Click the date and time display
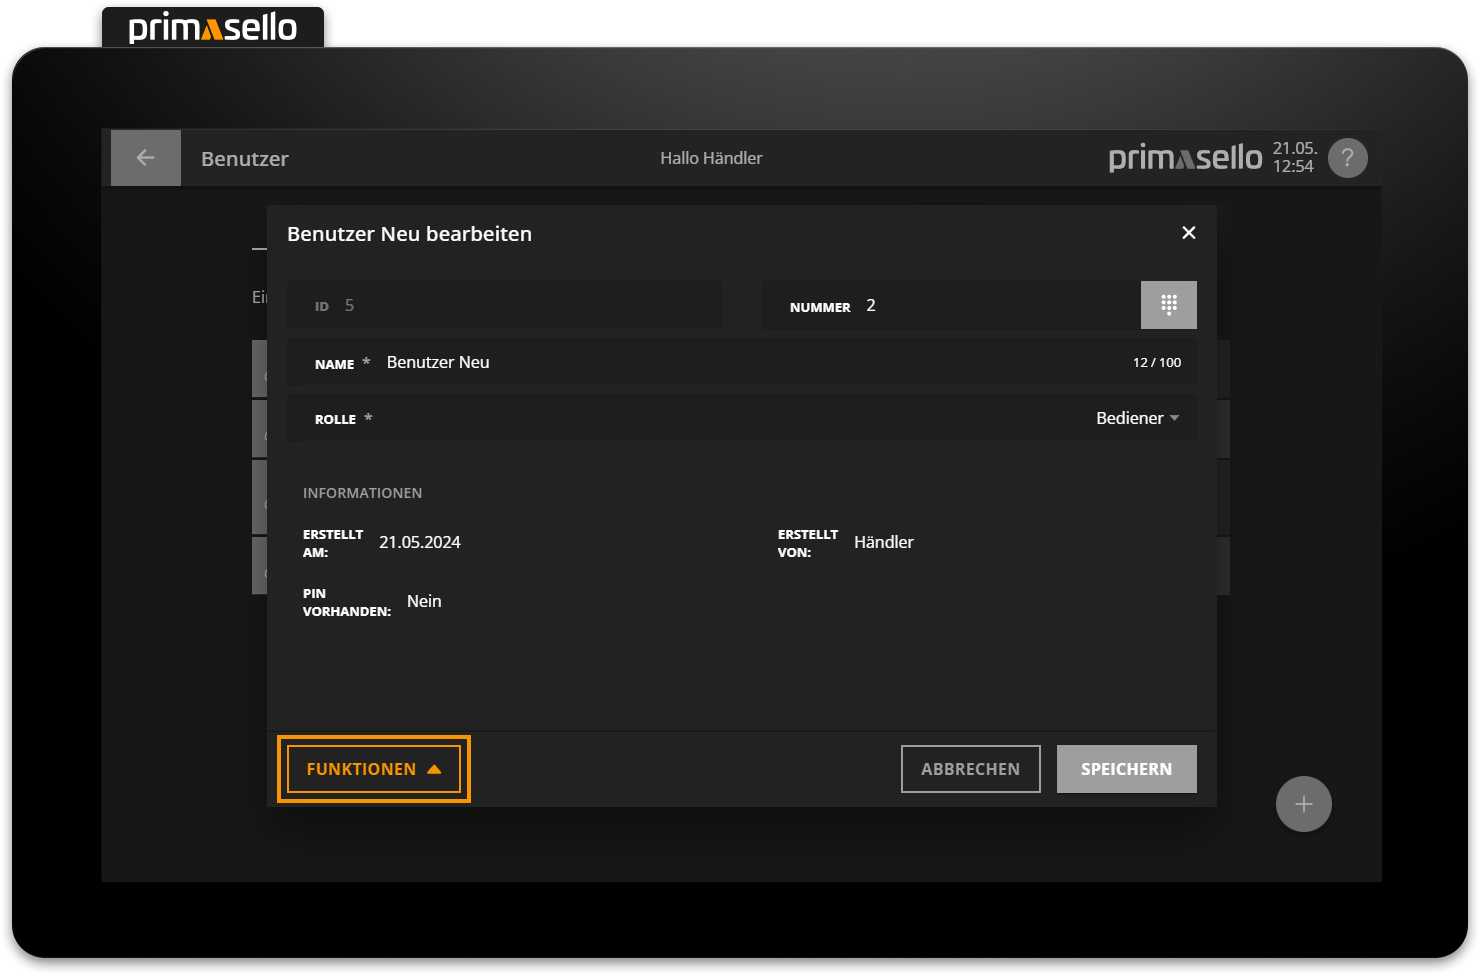 coord(1294,158)
